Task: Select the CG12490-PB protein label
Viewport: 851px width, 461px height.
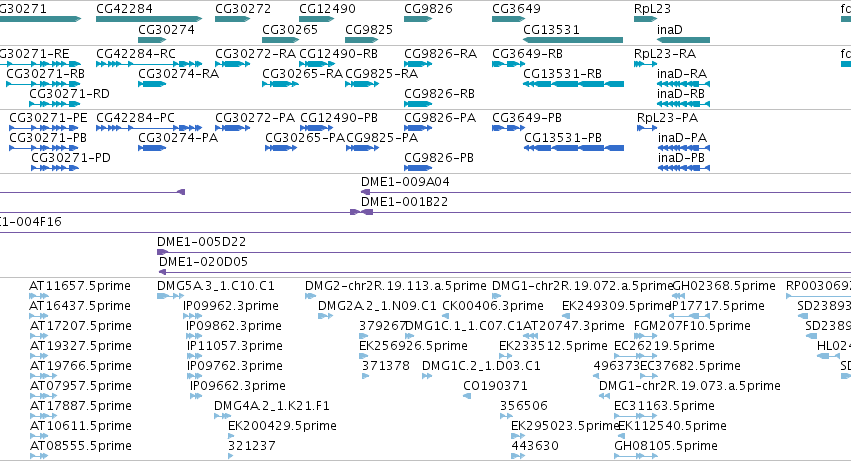Action: click(339, 118)
